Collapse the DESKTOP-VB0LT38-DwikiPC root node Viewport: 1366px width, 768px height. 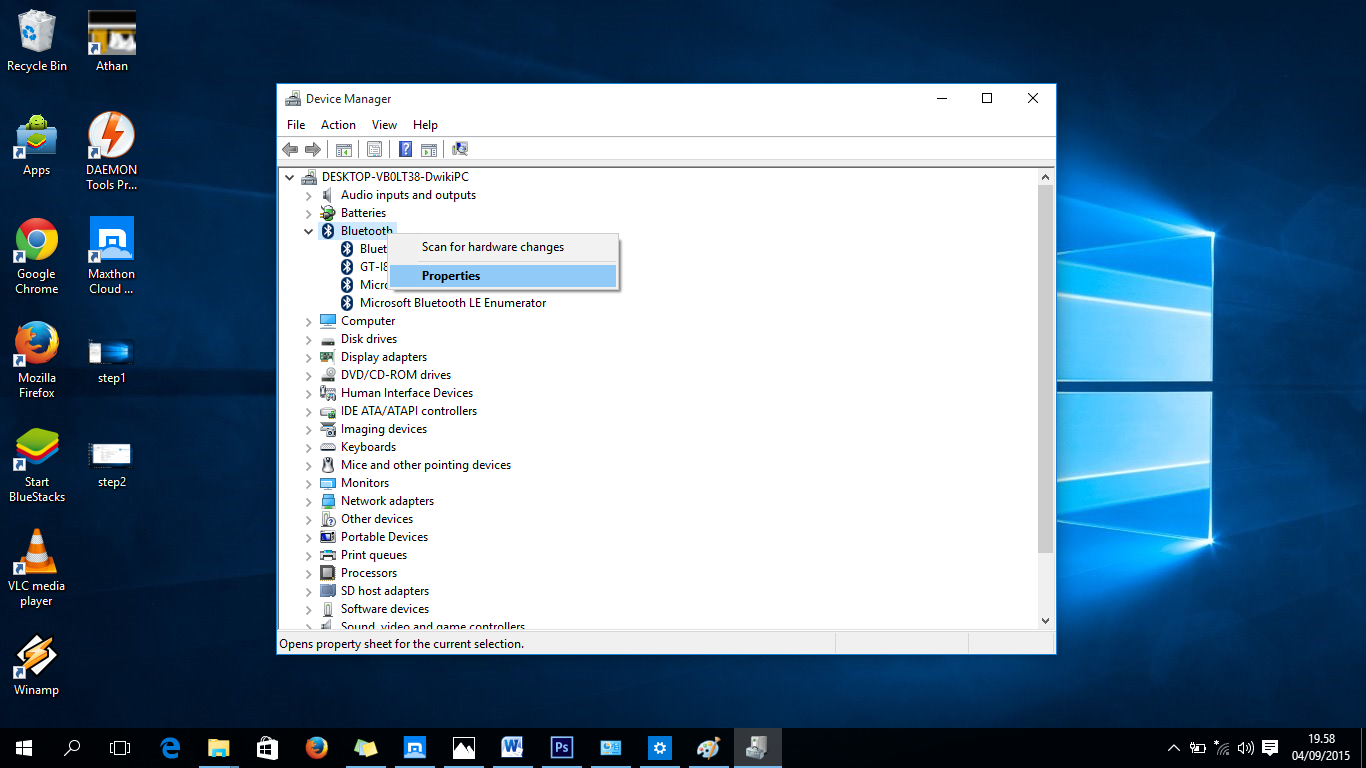(290, 177)
